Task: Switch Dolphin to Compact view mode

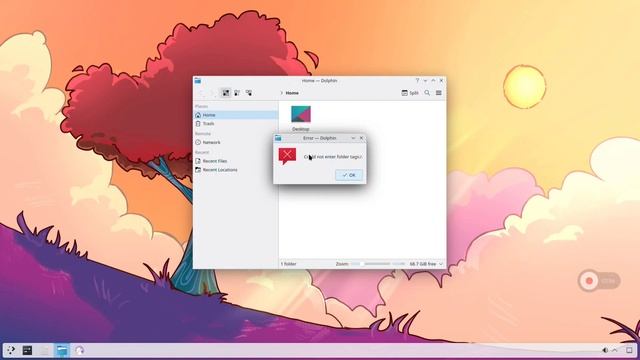Action: [x=237, y=93]
